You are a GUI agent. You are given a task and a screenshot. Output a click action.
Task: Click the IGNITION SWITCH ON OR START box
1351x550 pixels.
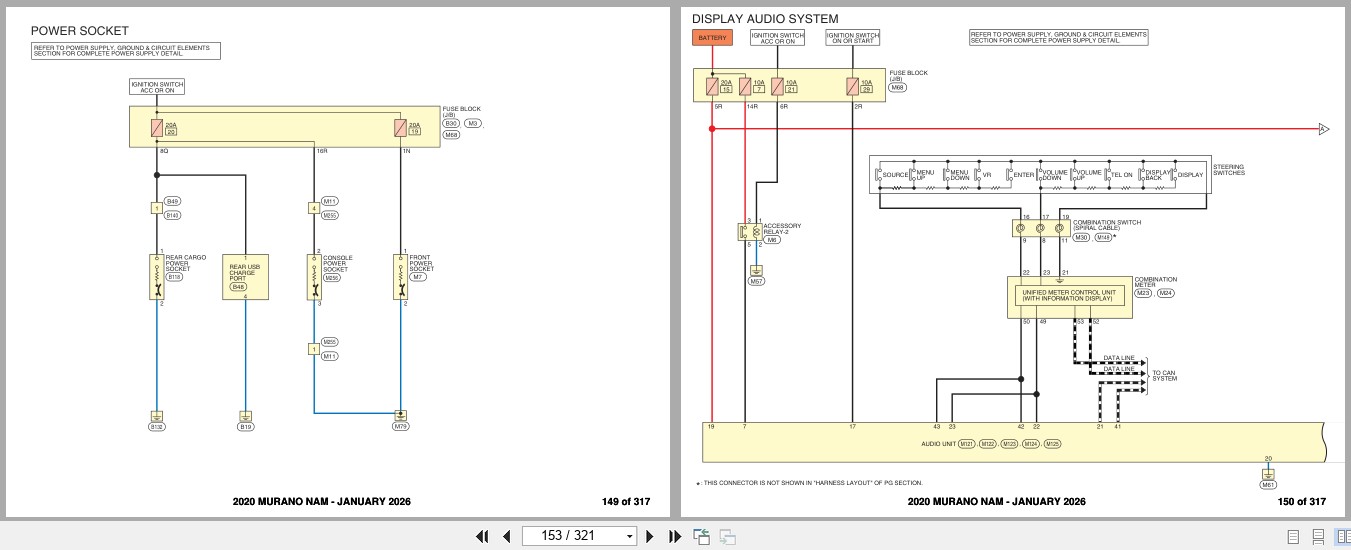[x=852, y=38]
